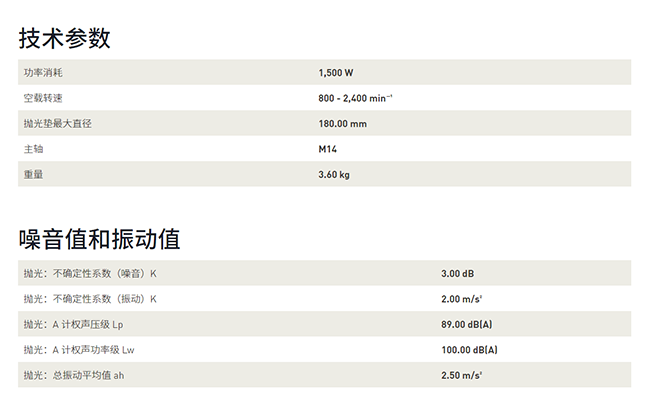Screen dimensions: 650x402
Task: Click the 2.00 m/s² value
Action: [462, 298]
